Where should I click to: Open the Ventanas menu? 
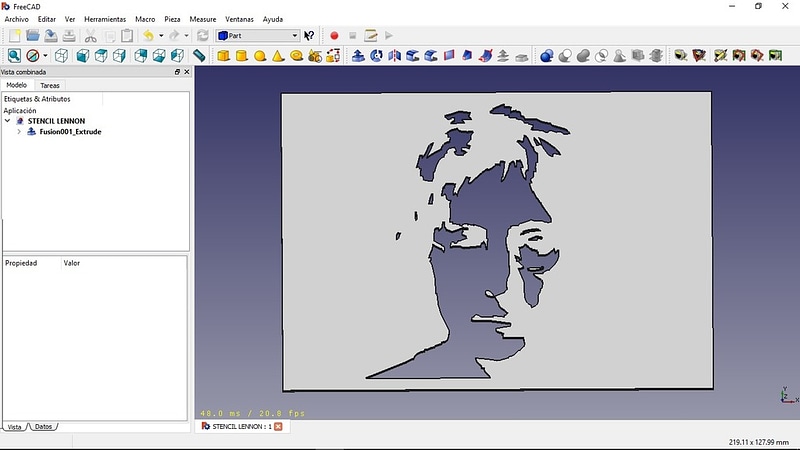[239, 19]
